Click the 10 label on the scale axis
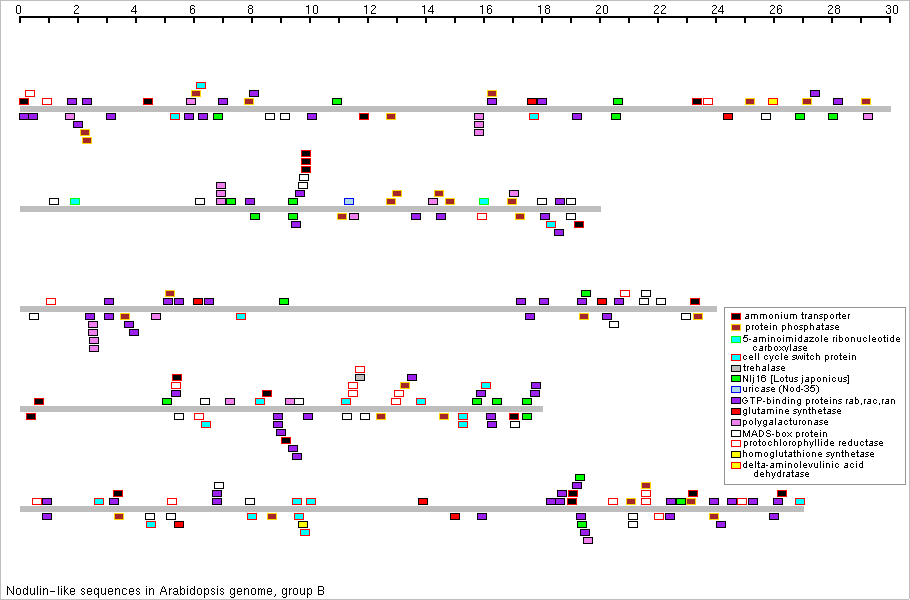 312,10
